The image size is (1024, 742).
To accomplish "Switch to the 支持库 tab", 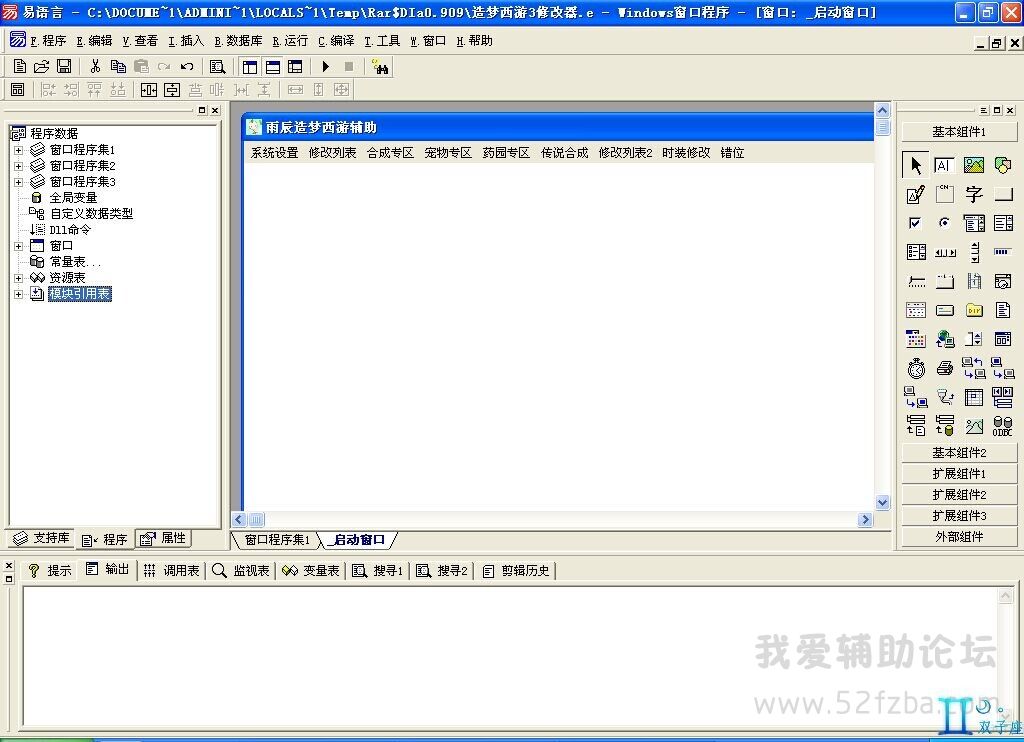I will (x=42, y=538).
